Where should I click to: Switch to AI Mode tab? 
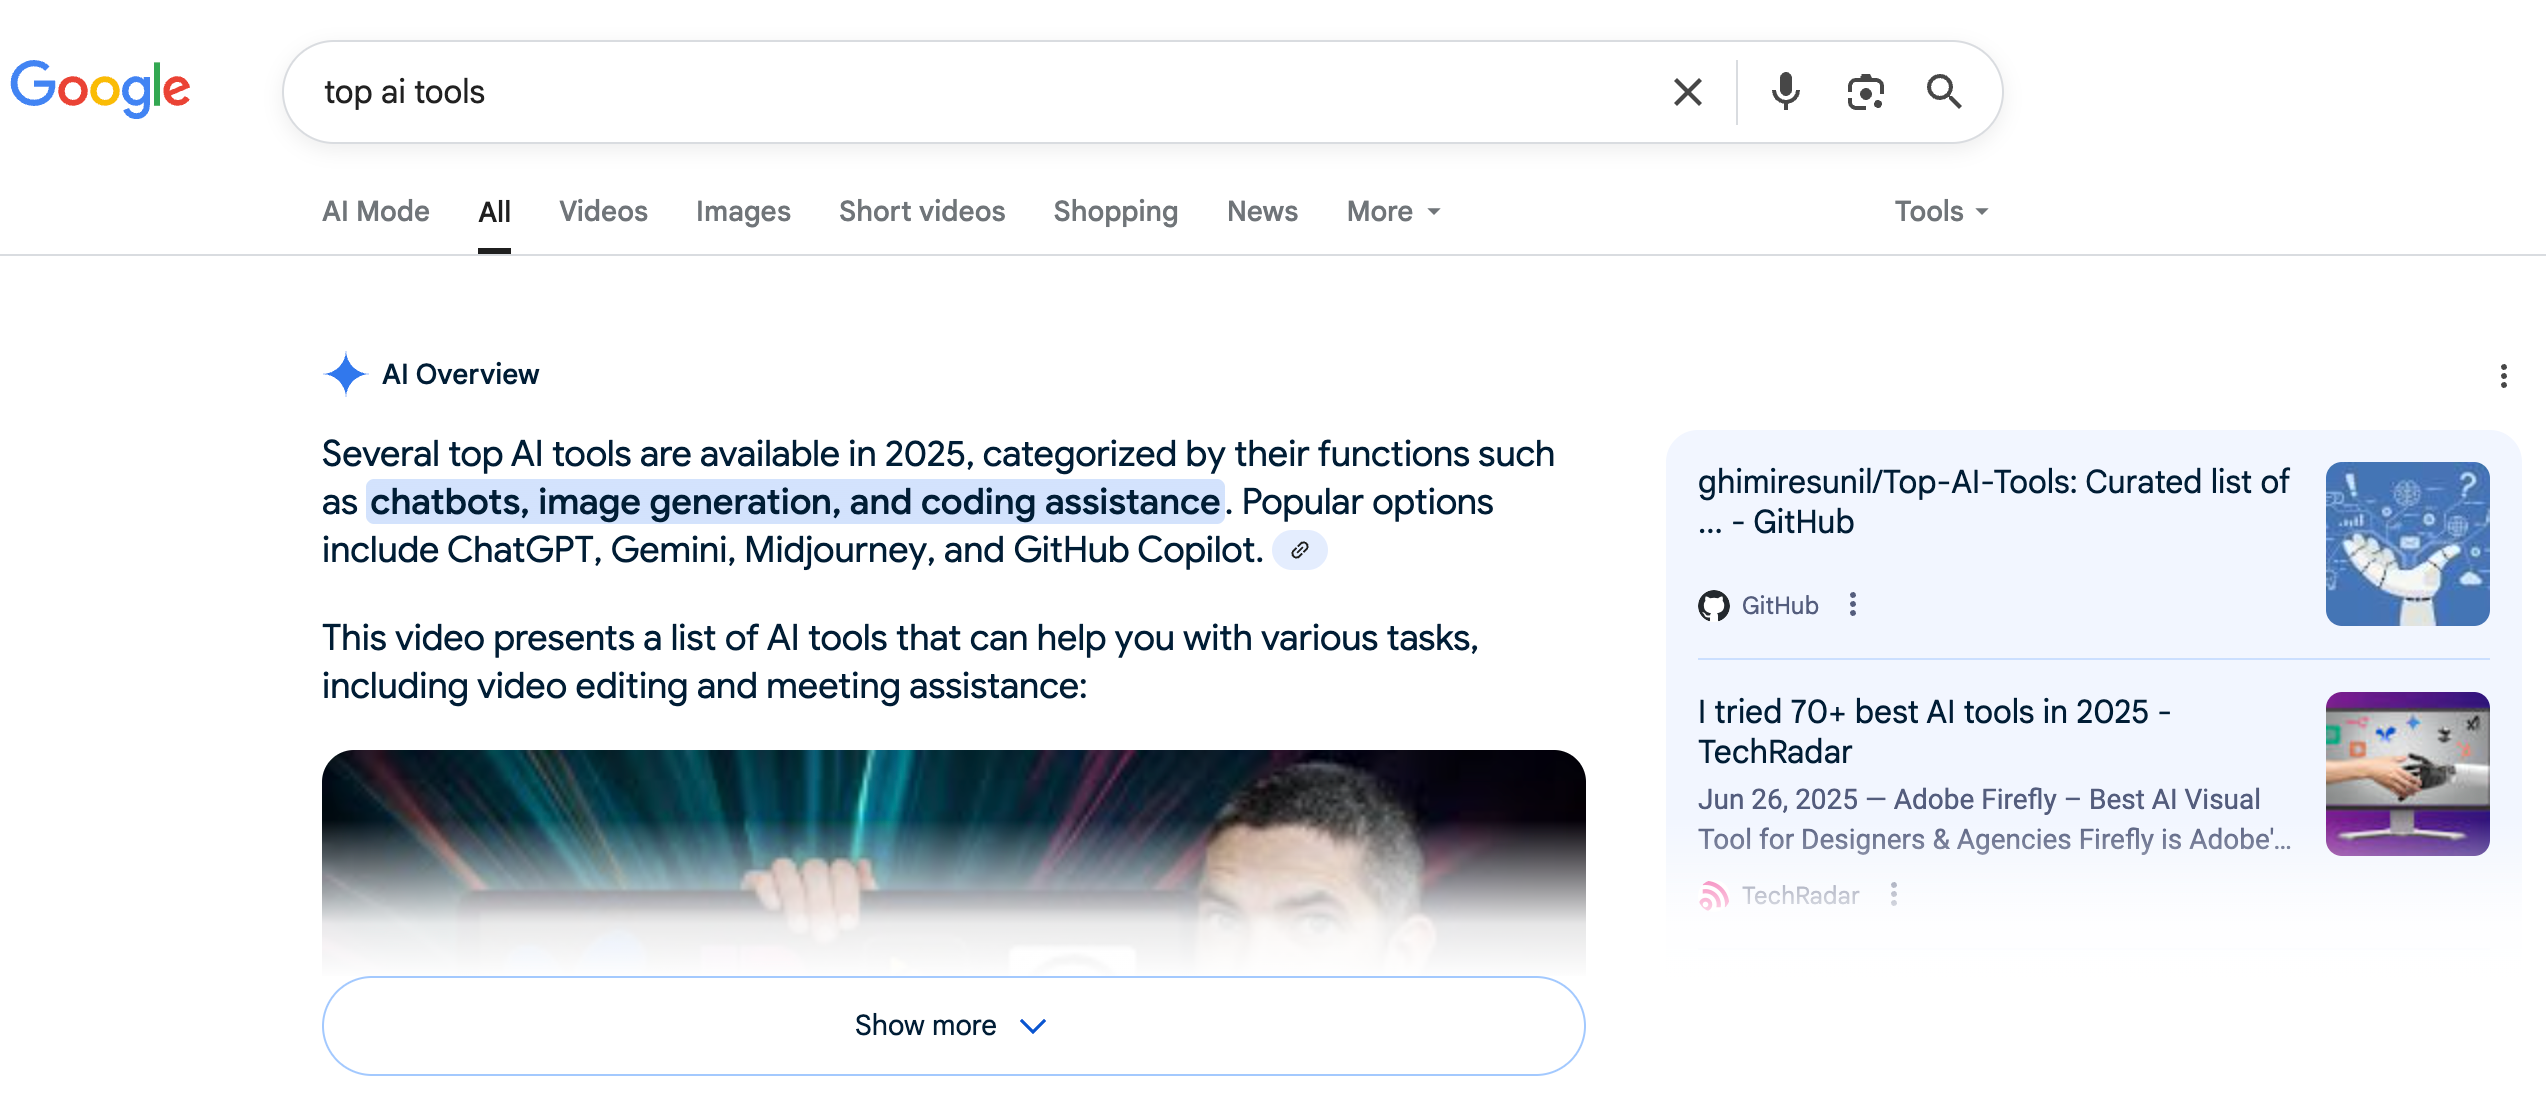(x=376, y=211)
